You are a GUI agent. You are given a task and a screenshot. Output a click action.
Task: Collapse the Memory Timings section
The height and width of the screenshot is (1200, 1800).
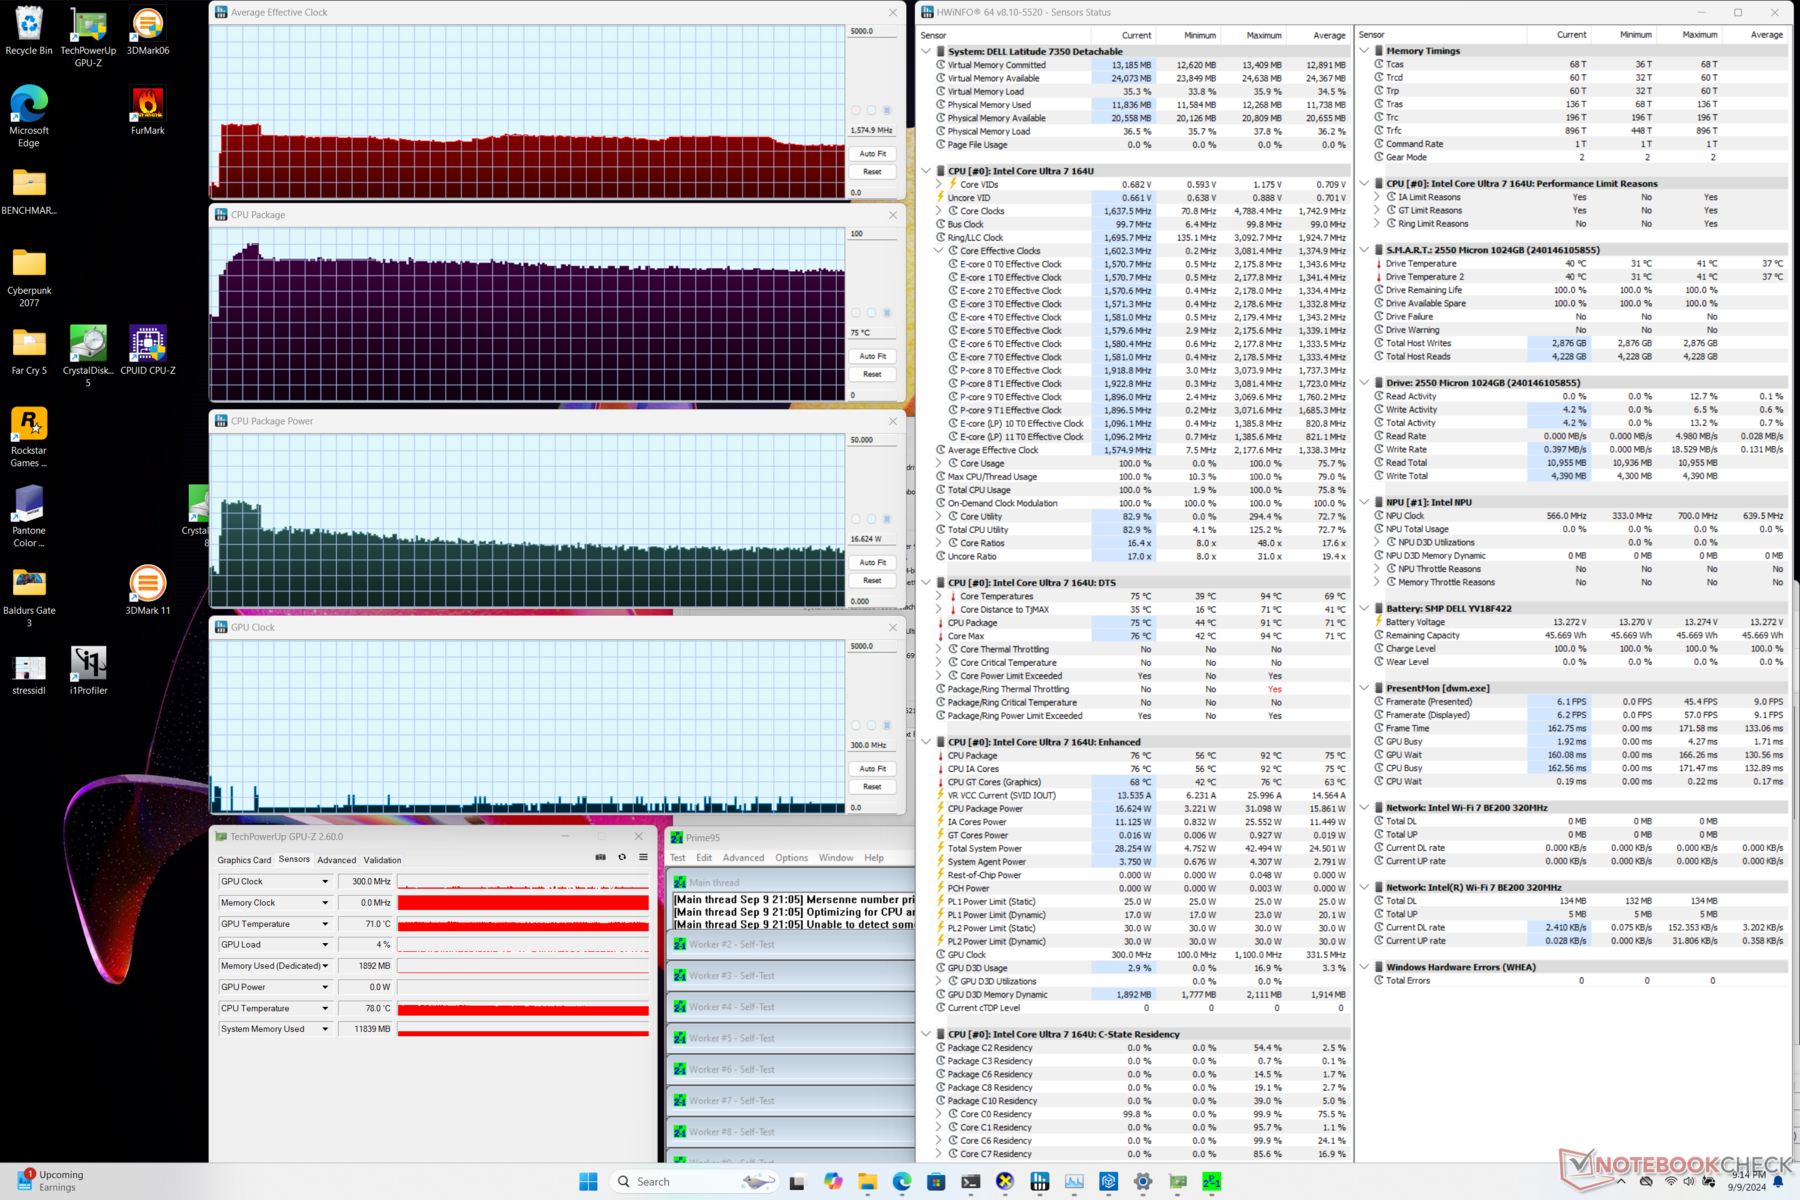(1364, 50)
